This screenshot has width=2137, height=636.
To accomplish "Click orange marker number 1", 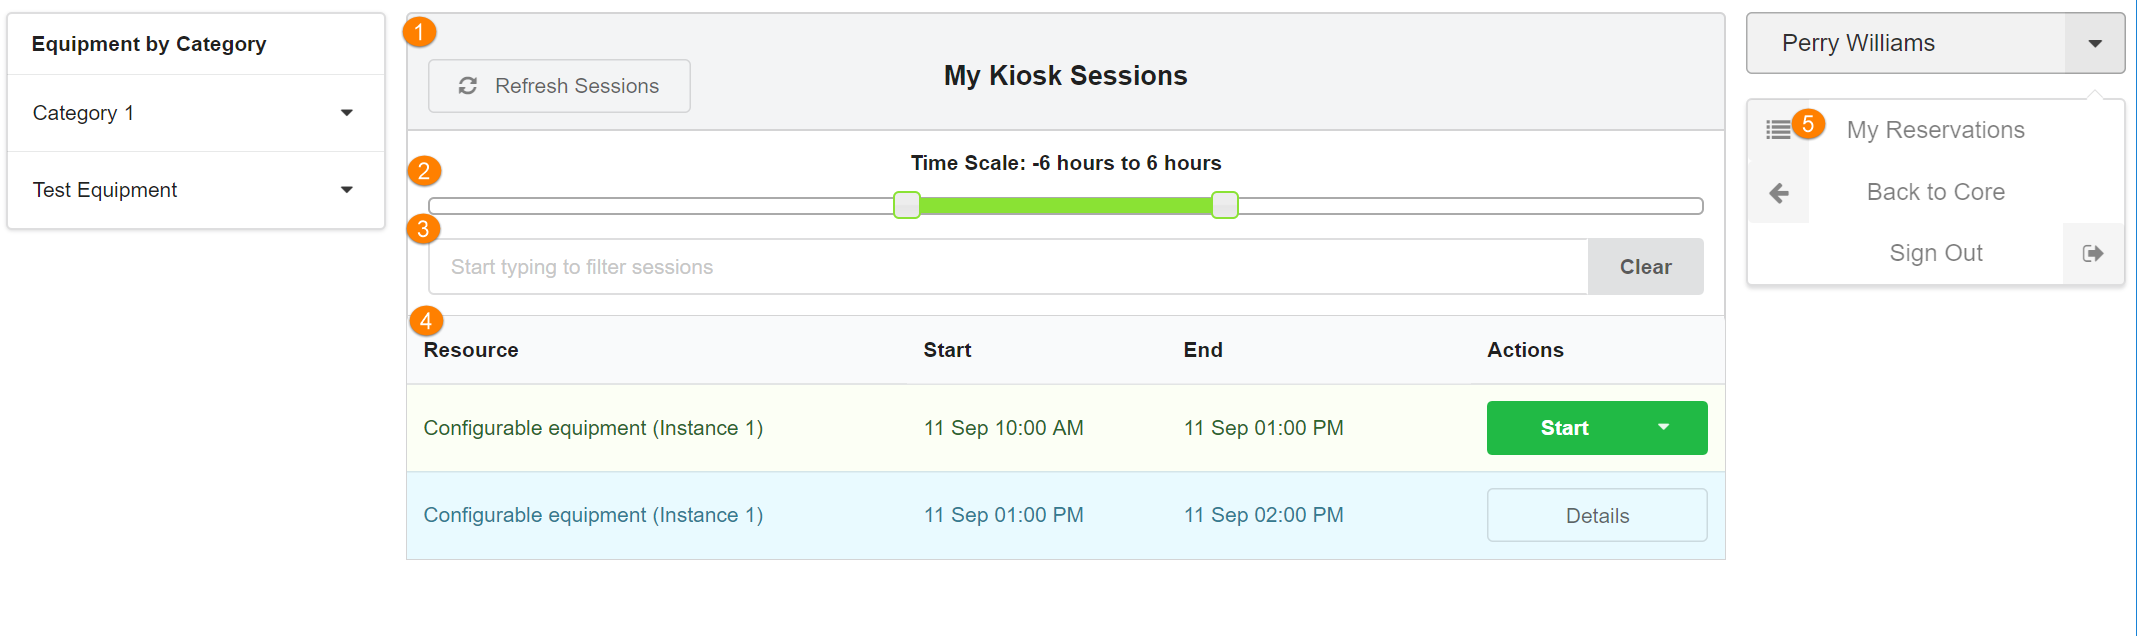I will click(x=420, y=32).
